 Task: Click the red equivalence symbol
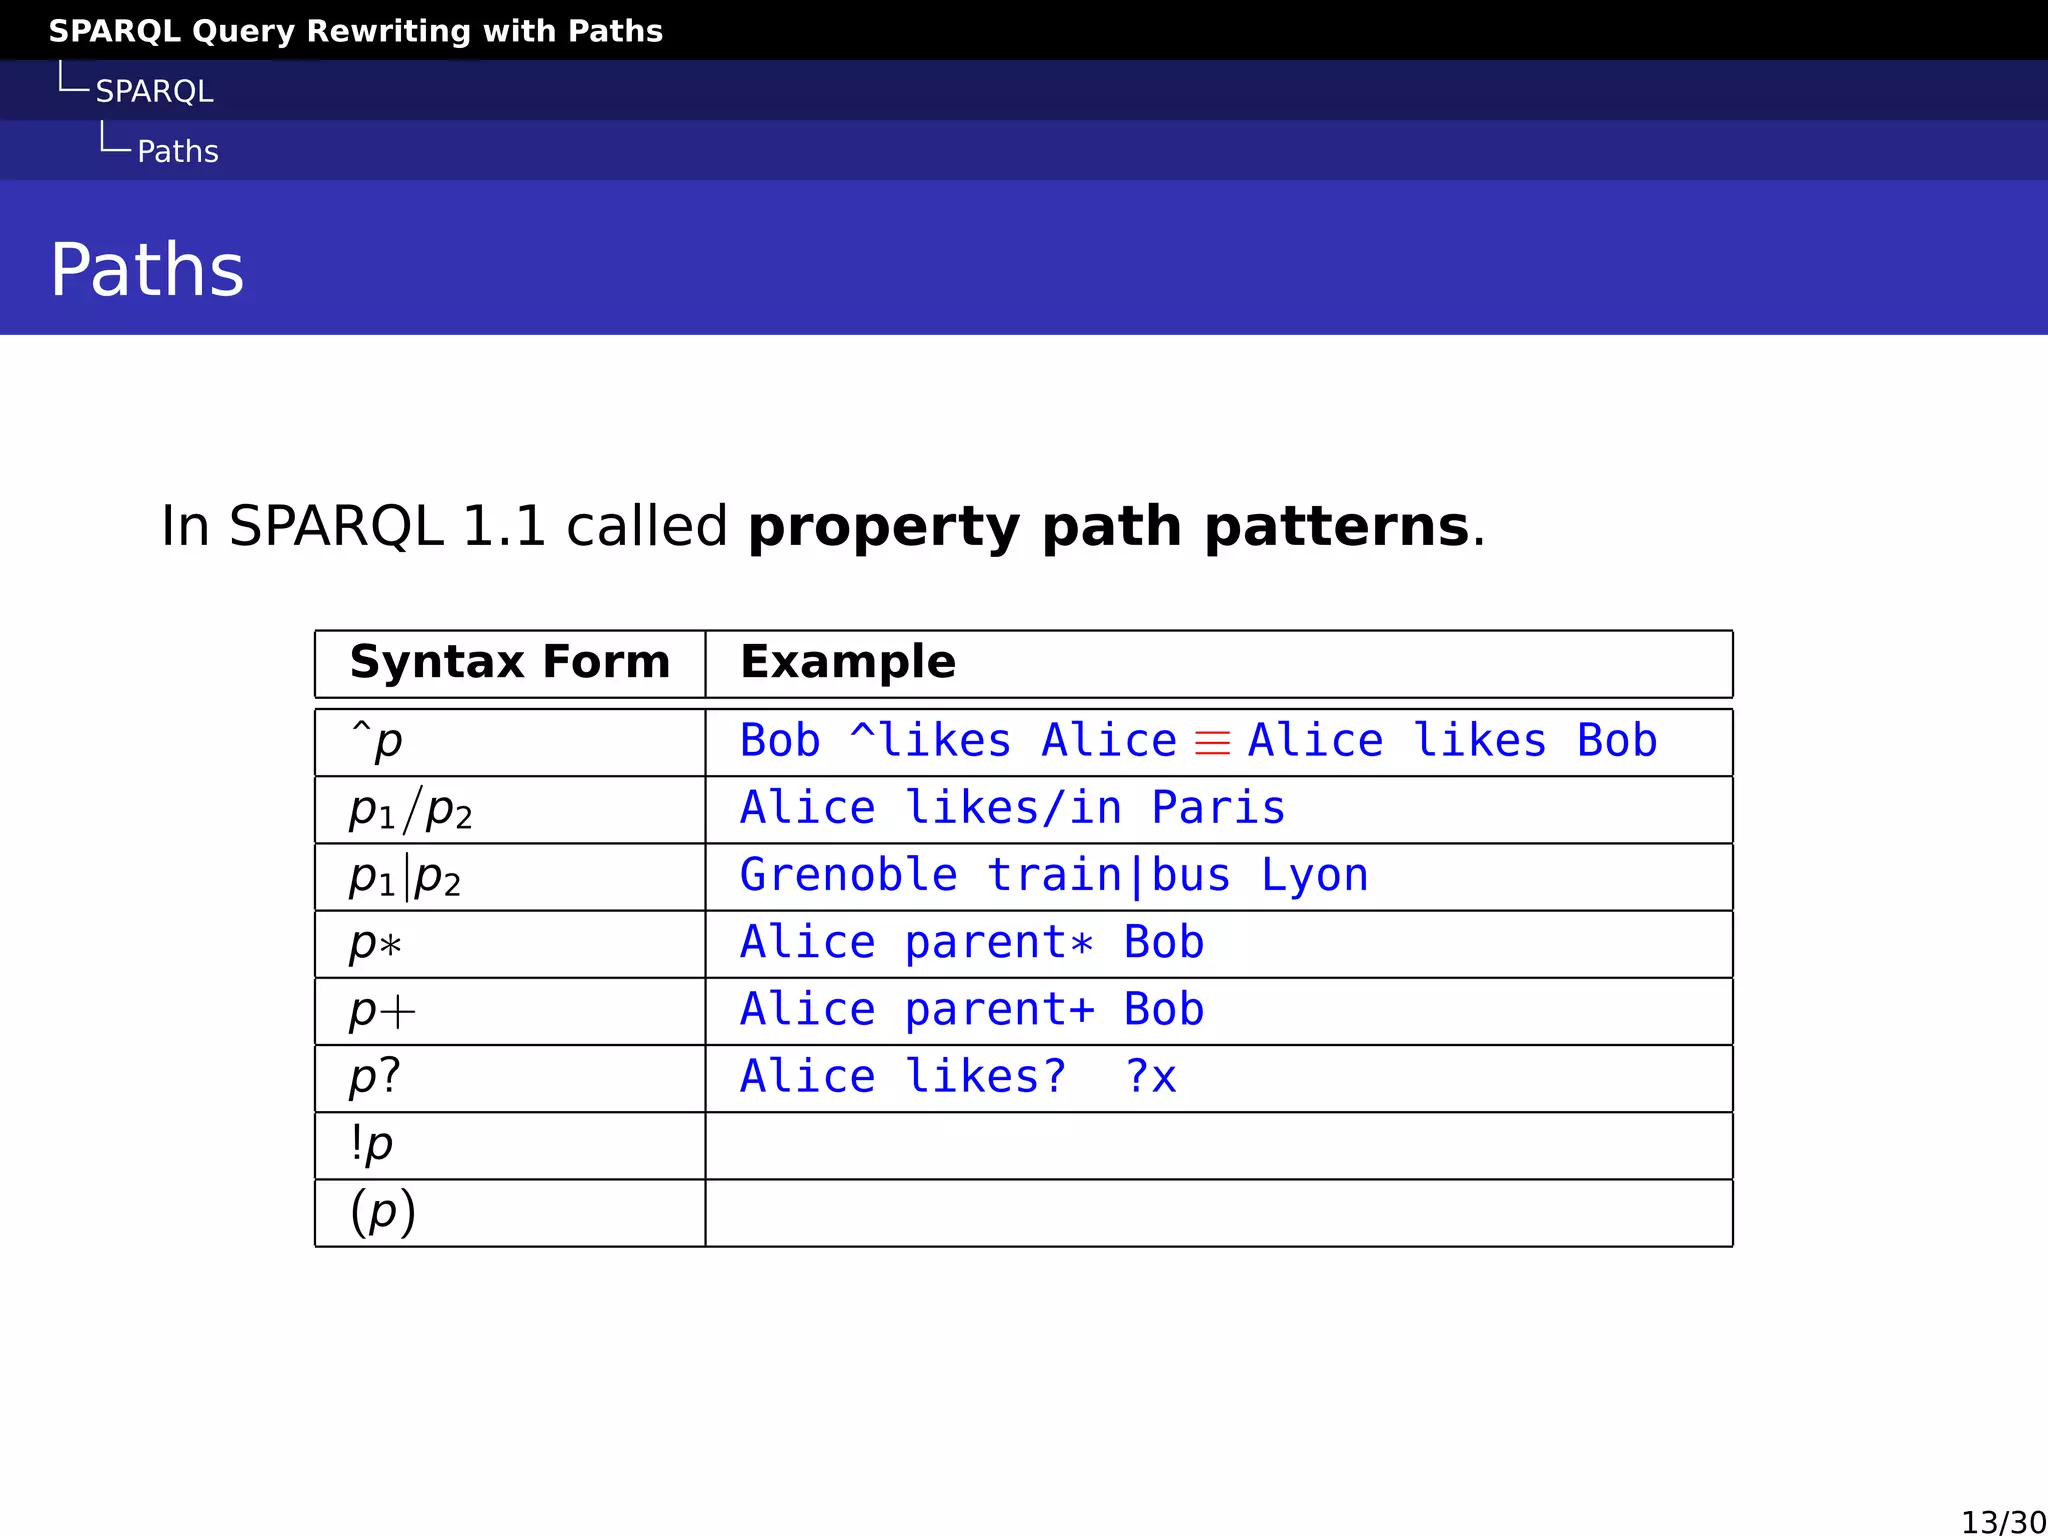1213,743
